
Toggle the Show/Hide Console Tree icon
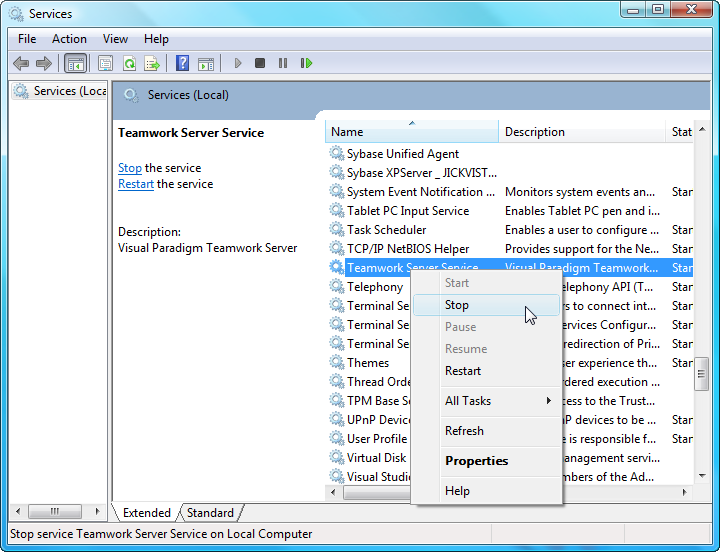coord(75,63)
